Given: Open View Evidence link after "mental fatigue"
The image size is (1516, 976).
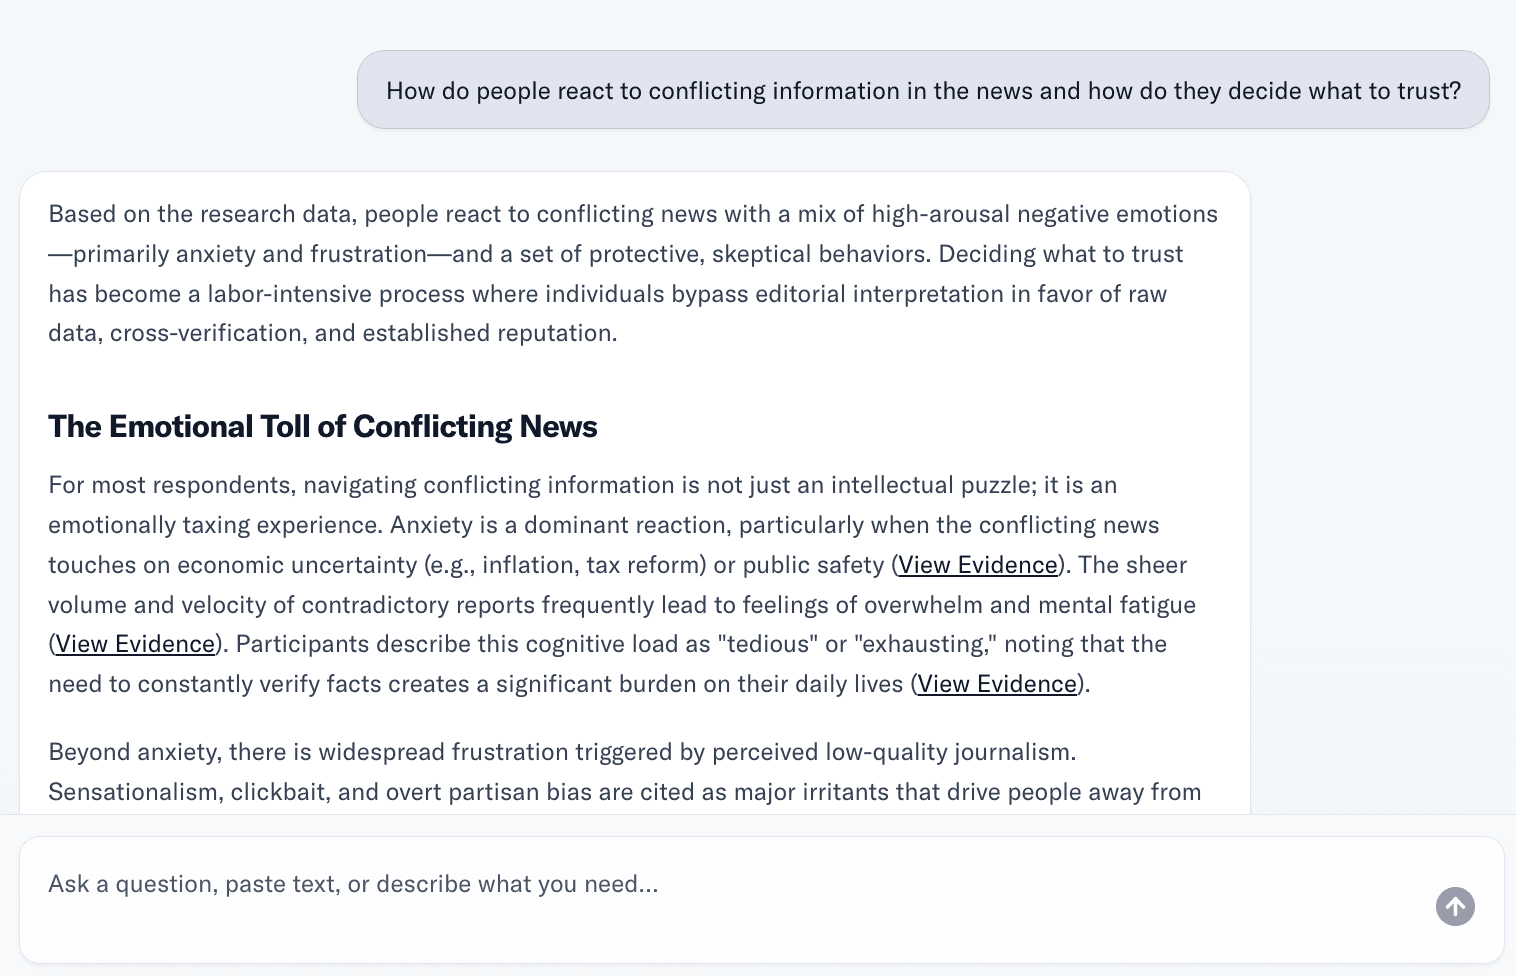Looking at the screenshot, I should click(135, 644).
